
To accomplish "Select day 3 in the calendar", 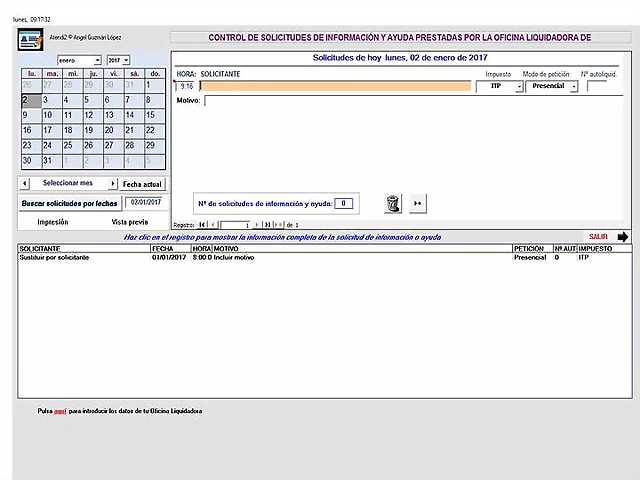I will pos(52,100).
